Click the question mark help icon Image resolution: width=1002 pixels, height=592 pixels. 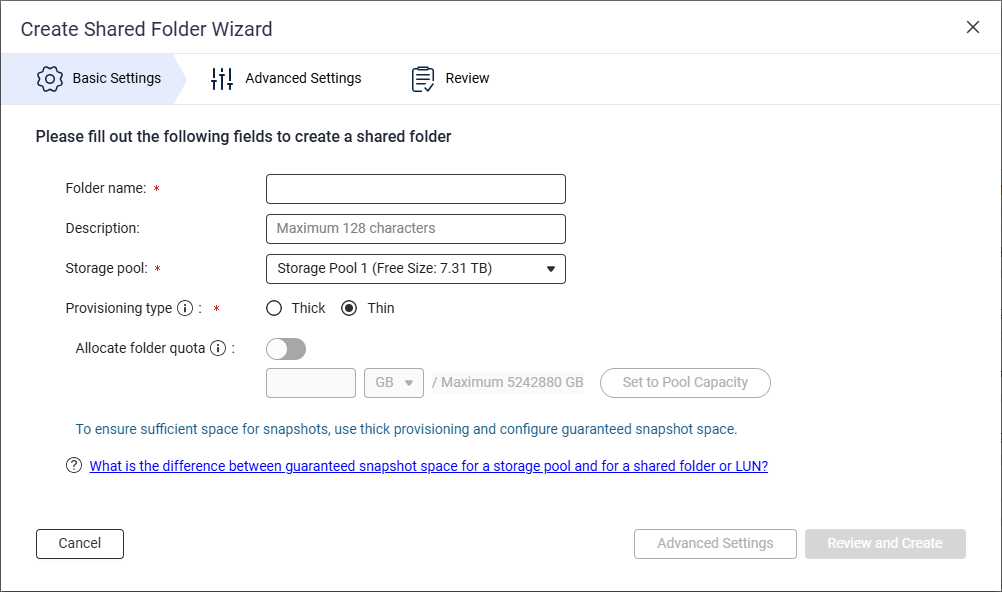pos(74,466)
